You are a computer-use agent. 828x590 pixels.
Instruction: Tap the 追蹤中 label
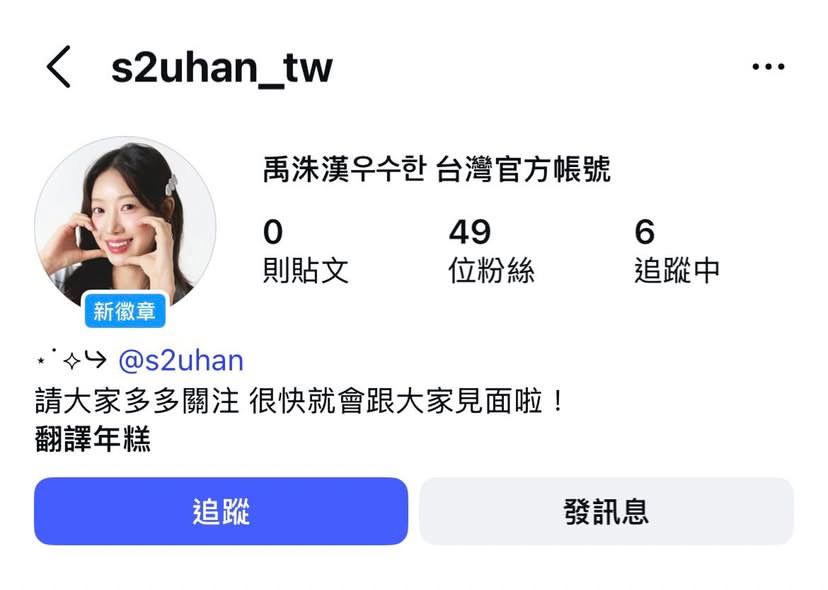677,270
